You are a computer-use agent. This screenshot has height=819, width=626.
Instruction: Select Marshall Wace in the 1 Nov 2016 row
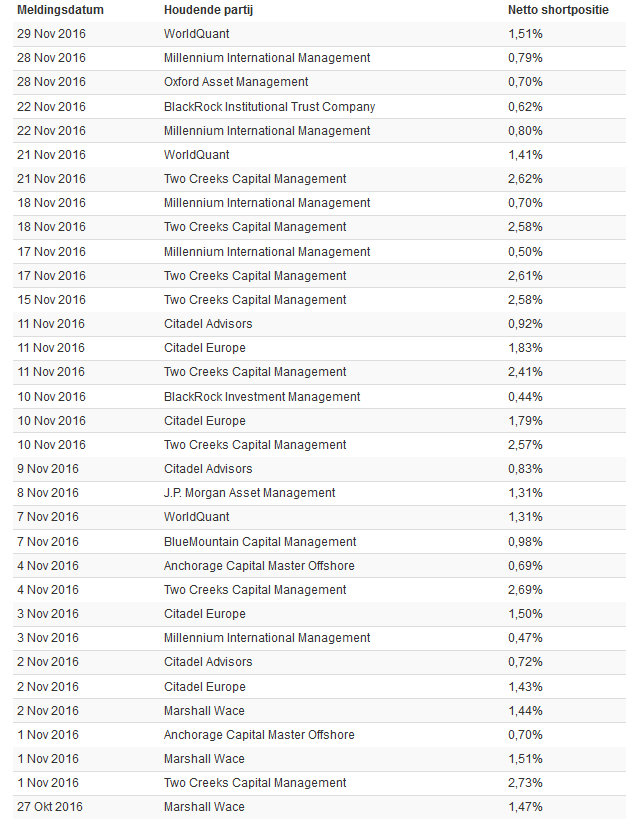click(x=204, y=759)
